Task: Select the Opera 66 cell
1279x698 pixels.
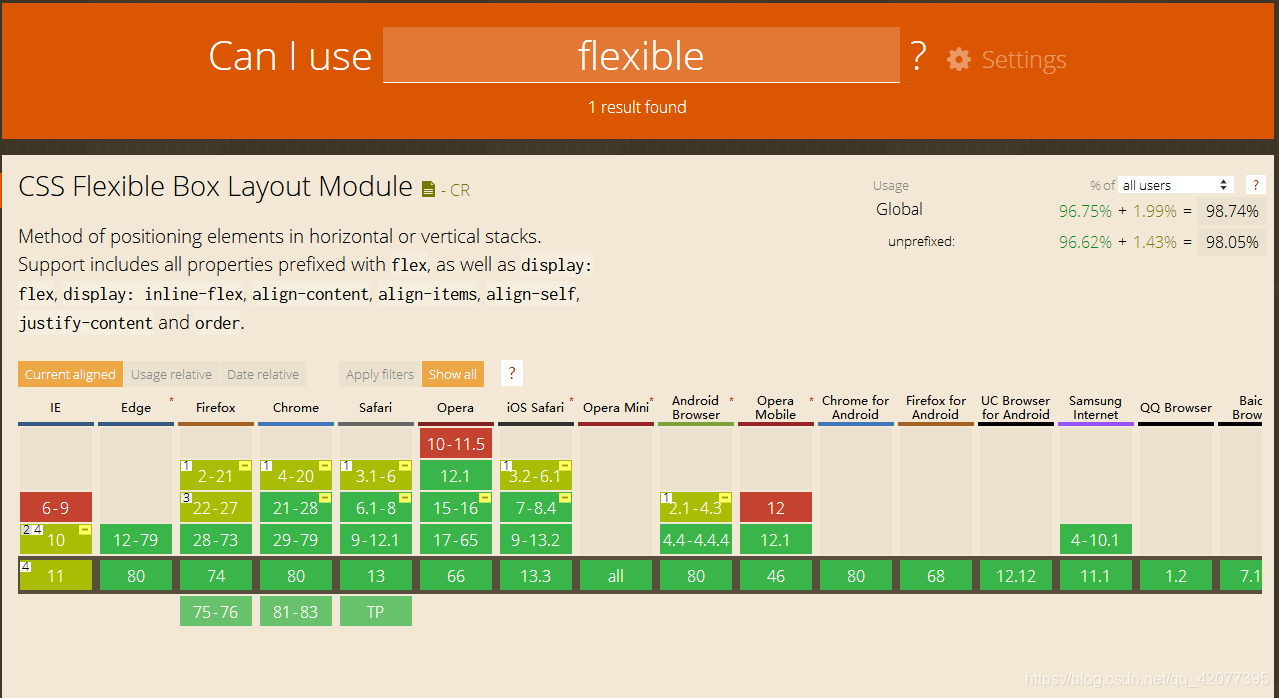Action: click(456, 575)
